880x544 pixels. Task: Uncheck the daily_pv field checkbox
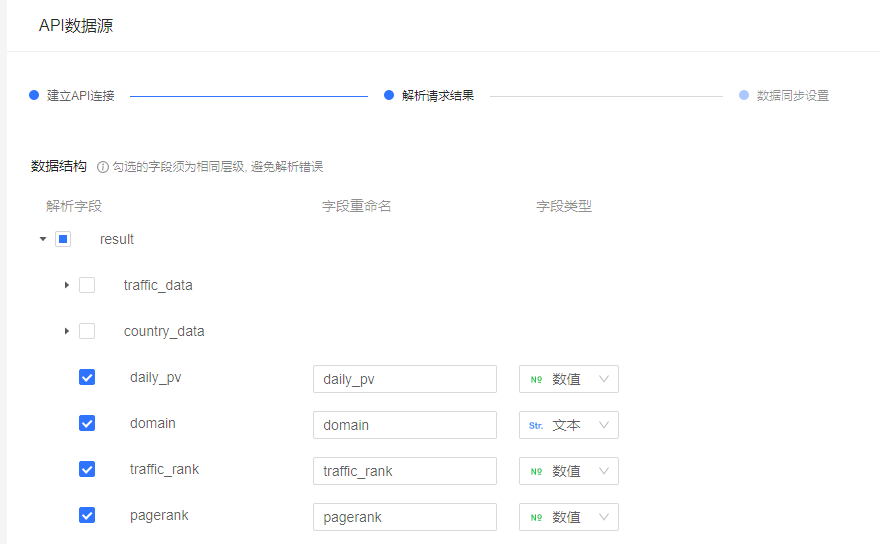87,377
